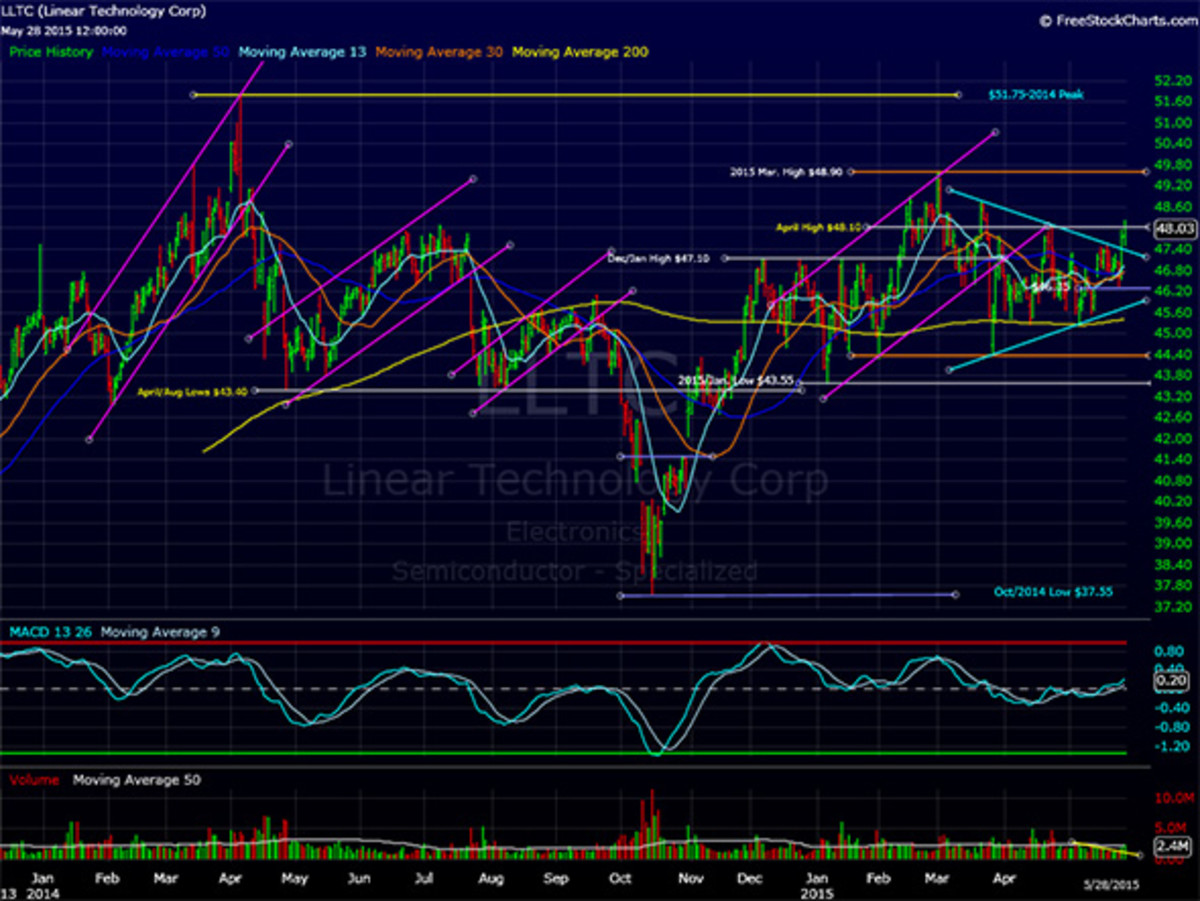Click the MACD value tag 0.20

[1170, 680]
